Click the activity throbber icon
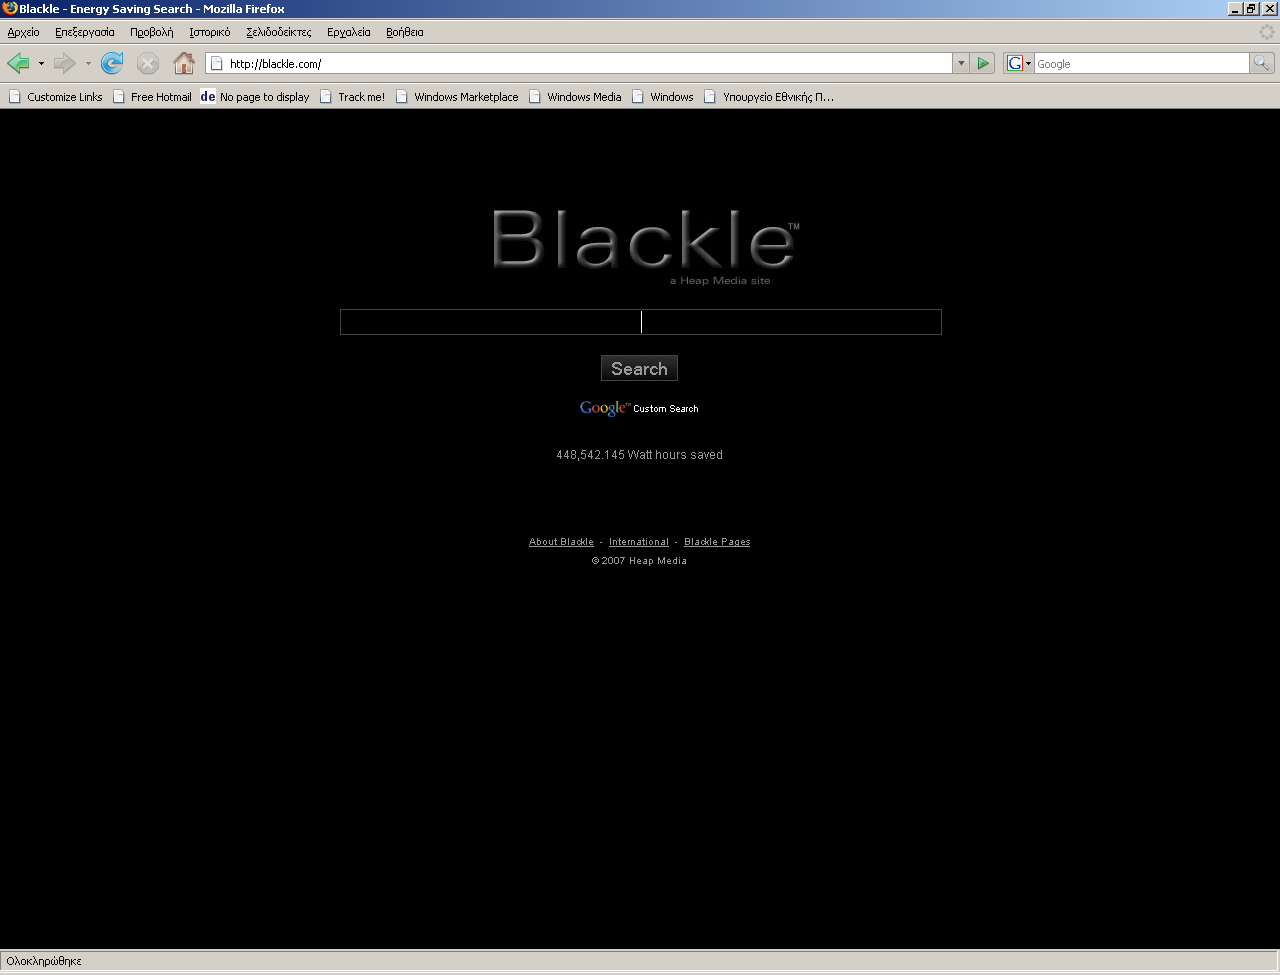 tap(1267, 32)
